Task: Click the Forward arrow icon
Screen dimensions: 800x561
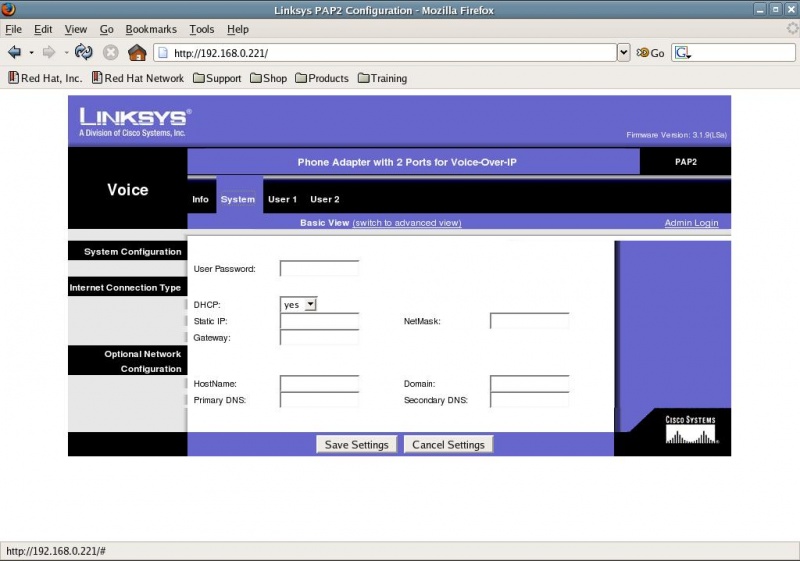Action: click(x=48, y=52)
